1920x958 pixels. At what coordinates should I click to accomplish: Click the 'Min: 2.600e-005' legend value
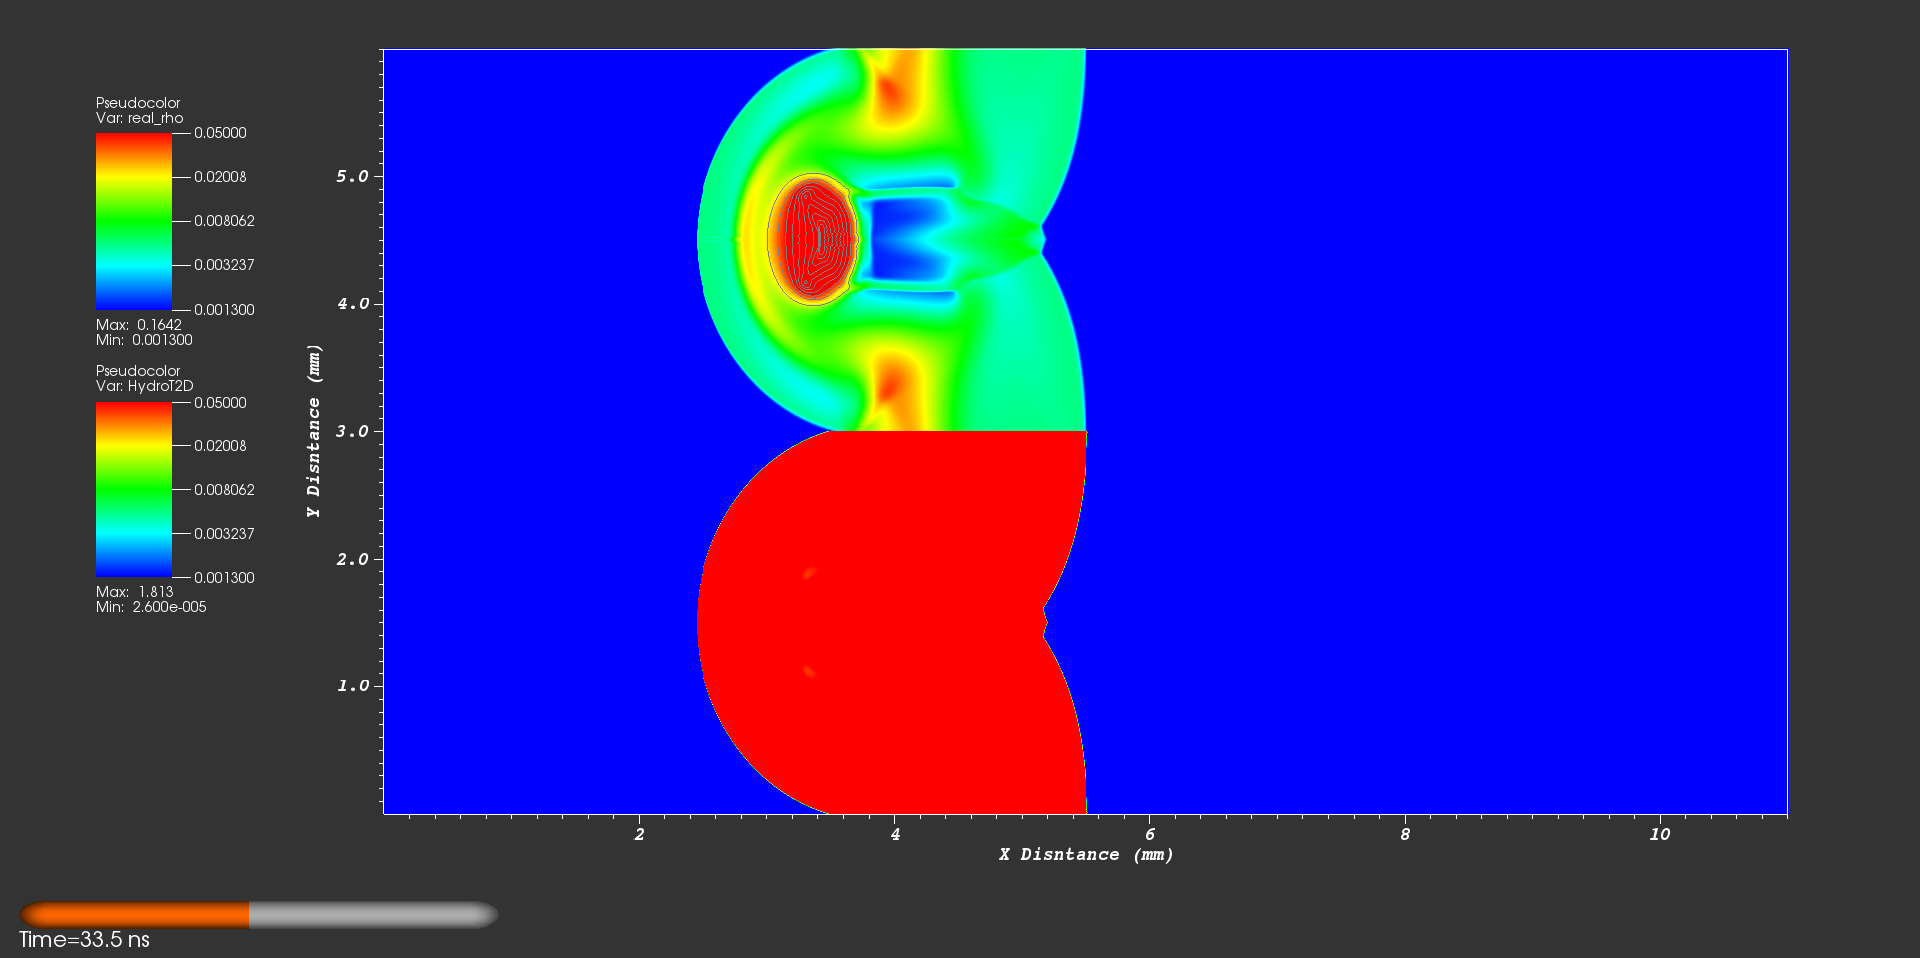(151, 607)
